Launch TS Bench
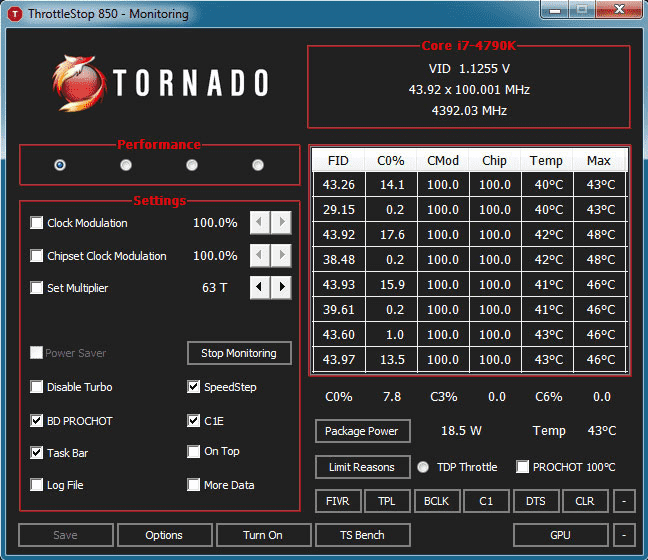Image resolution: width=648 pixels, height=560 pixels. 362,535
